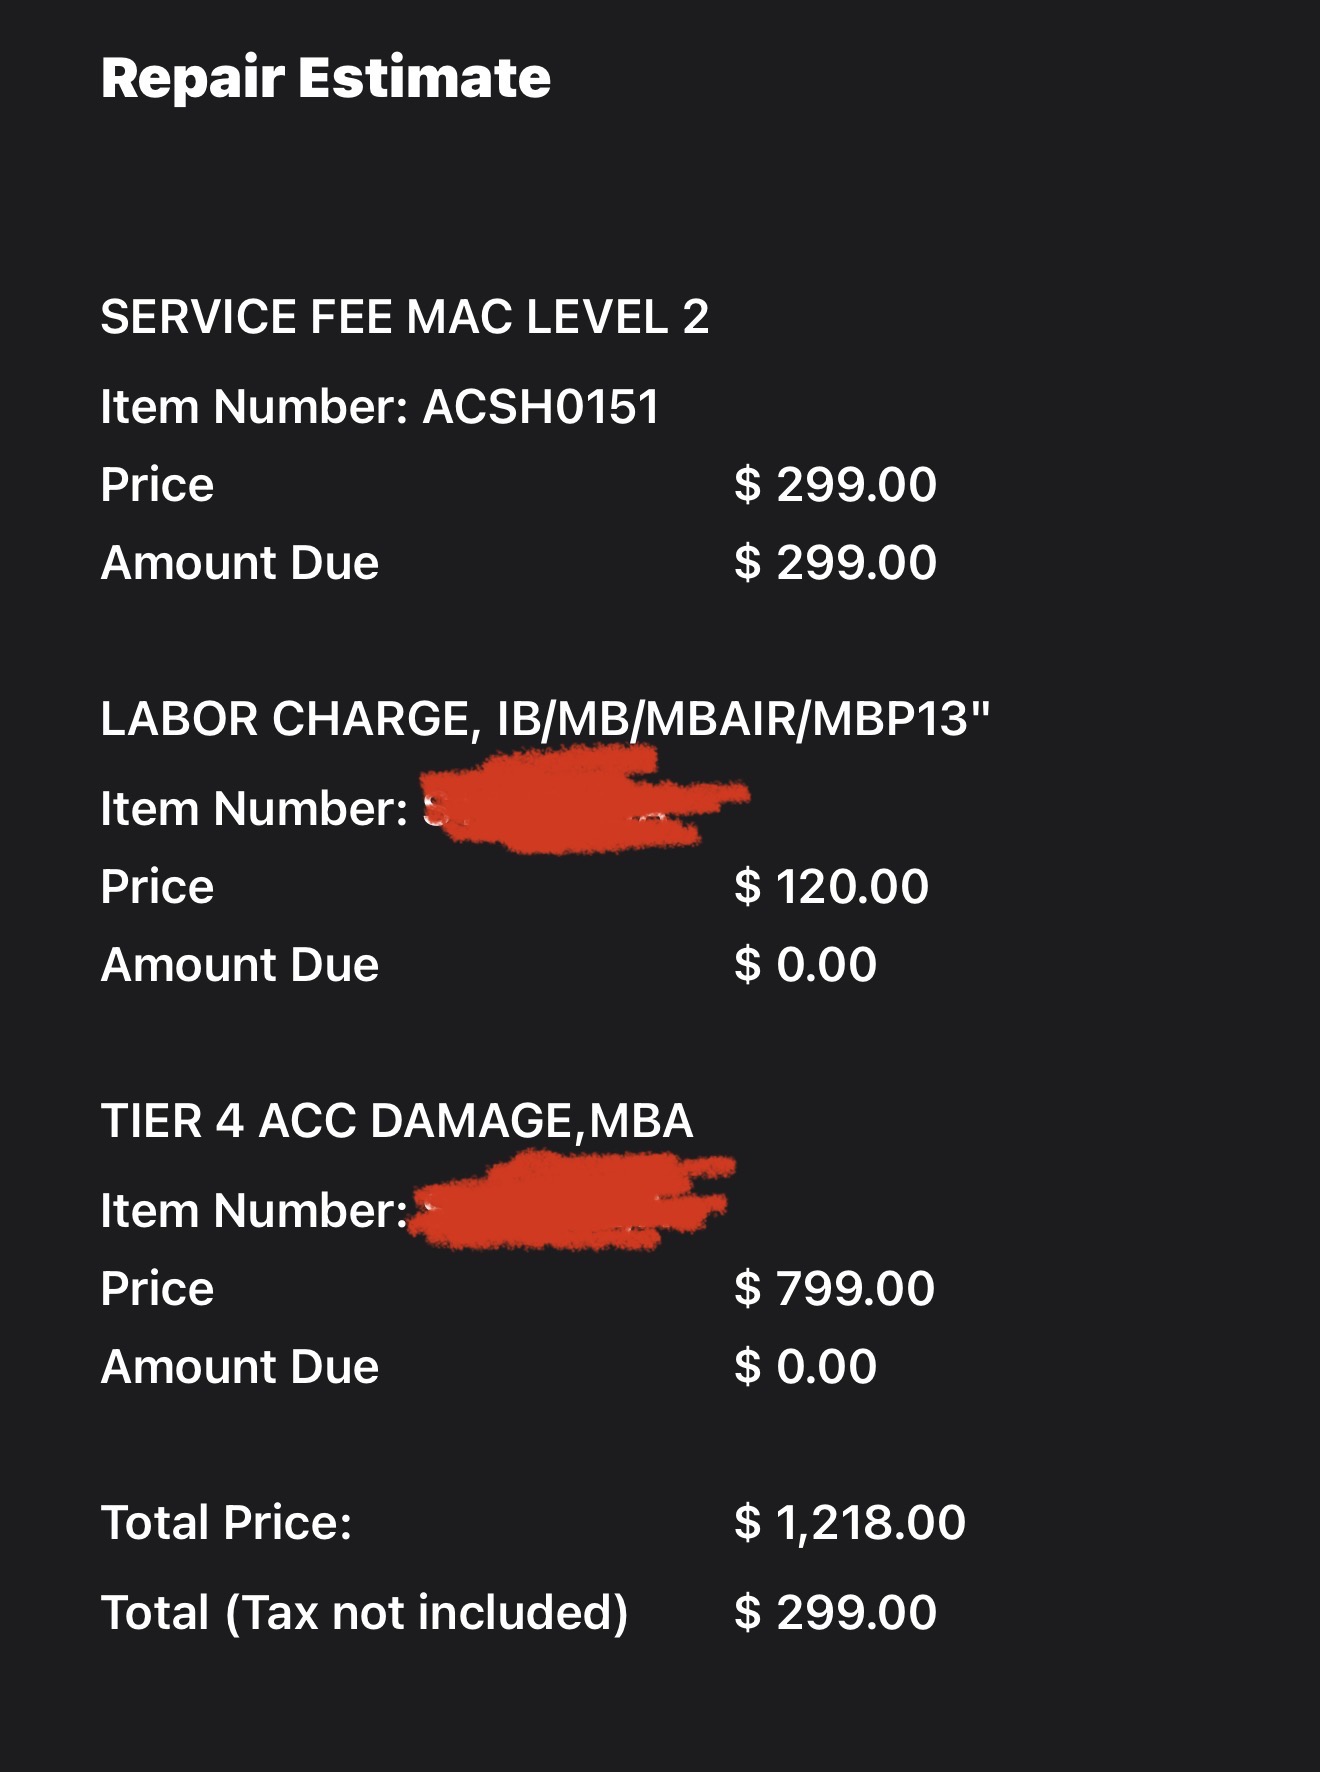Click the Repair Estimate heading
Screen dimensions: 1320x1772
click(325, 78)
